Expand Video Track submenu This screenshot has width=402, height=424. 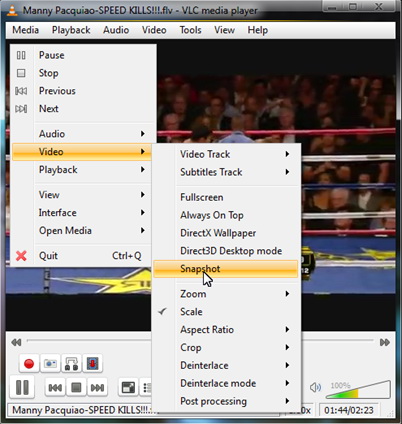click(x=225, y=154)
